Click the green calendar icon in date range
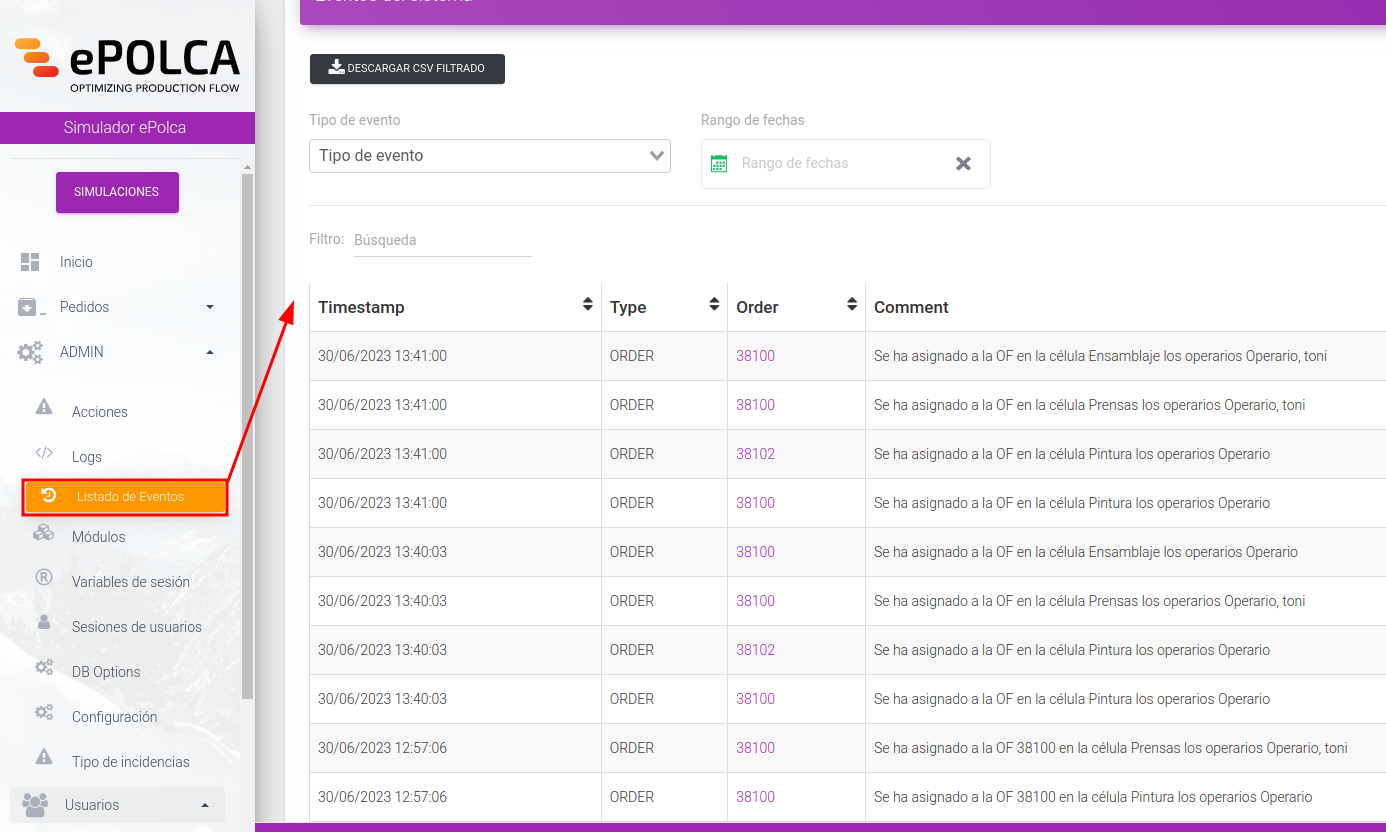 [719, 163]
